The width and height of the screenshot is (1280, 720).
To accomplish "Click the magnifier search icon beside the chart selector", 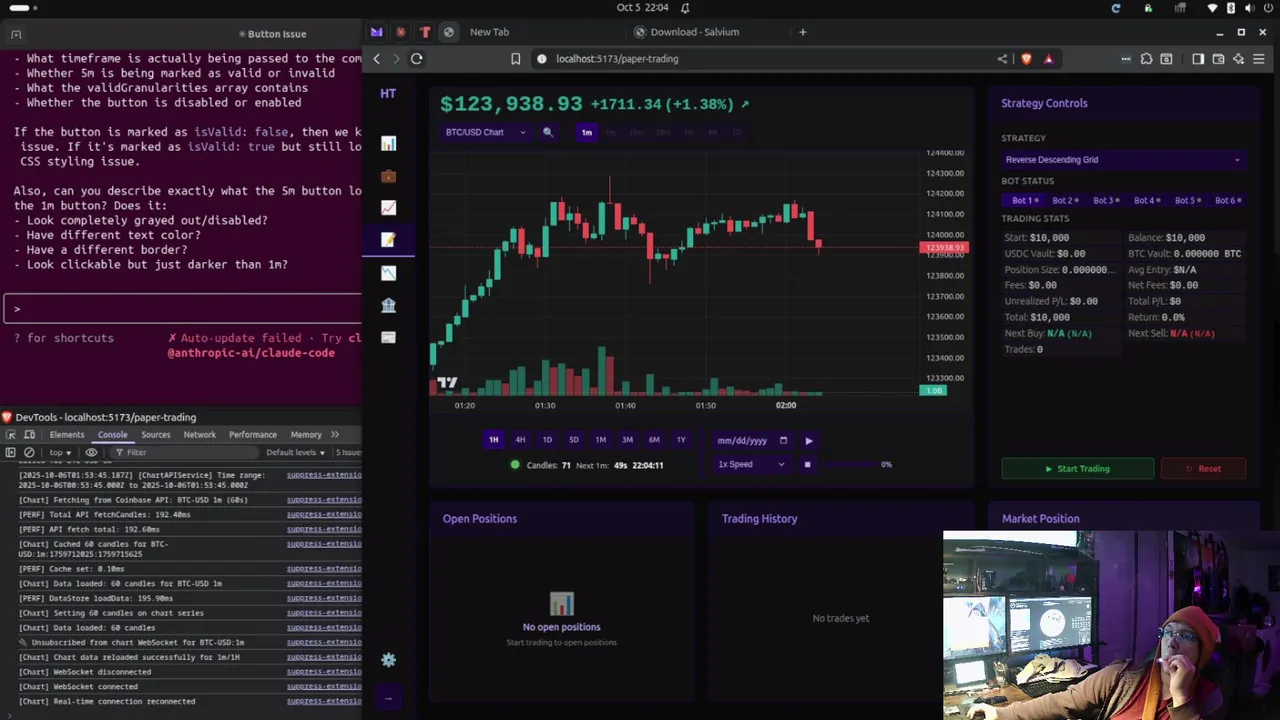I will coord(547,132).
